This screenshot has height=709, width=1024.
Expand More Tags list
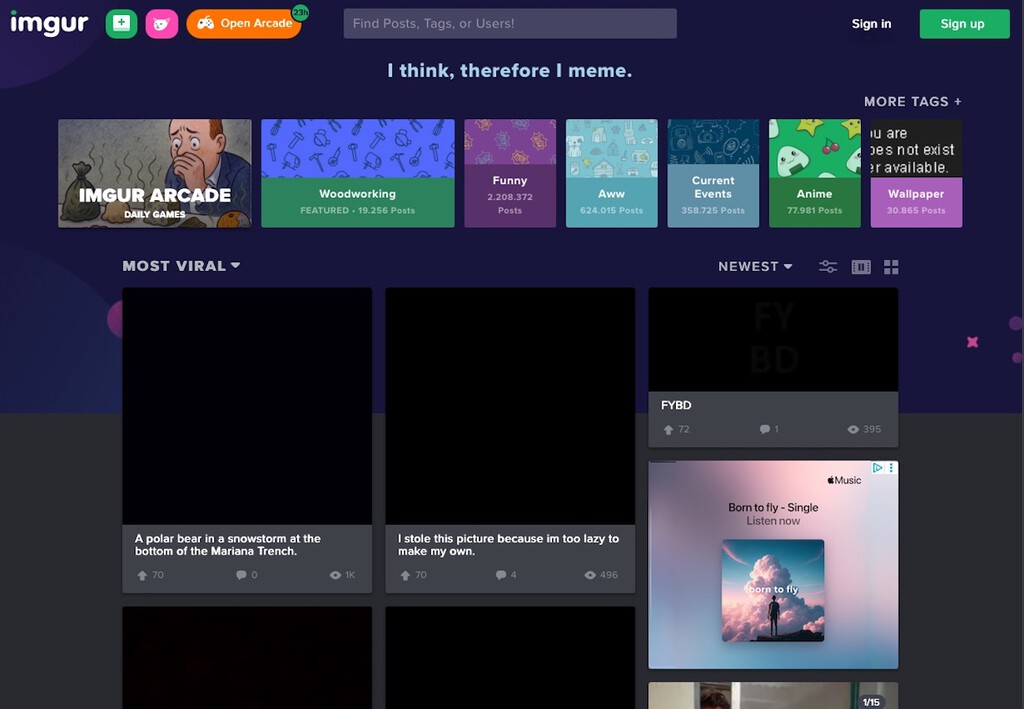coord(912,101)
